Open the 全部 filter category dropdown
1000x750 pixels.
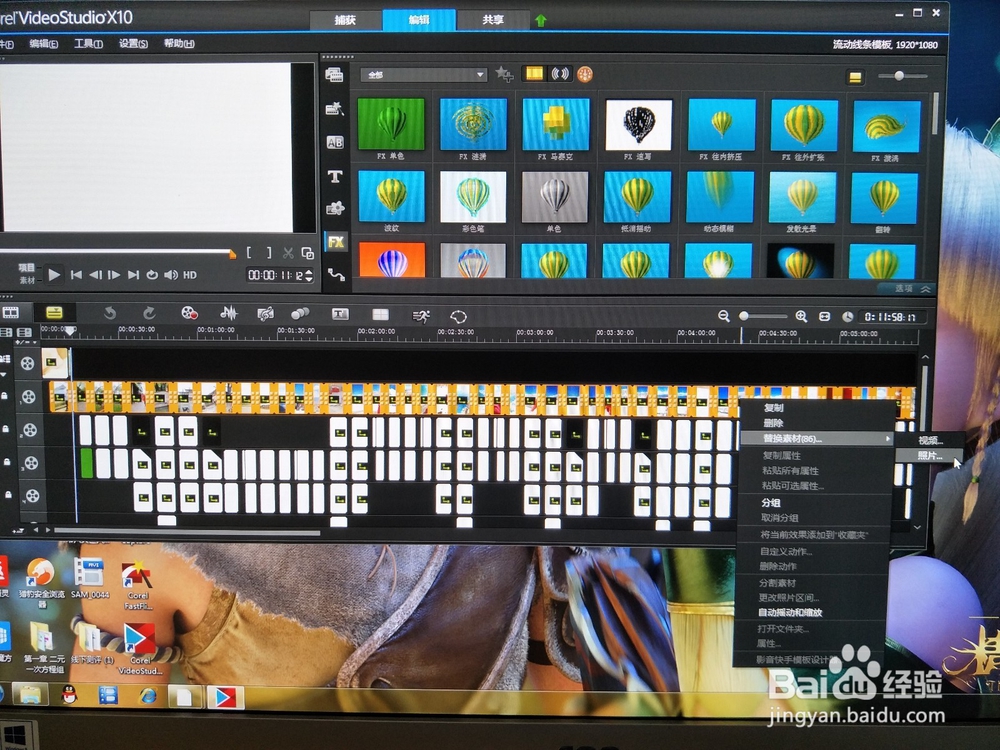coord(423,75)
